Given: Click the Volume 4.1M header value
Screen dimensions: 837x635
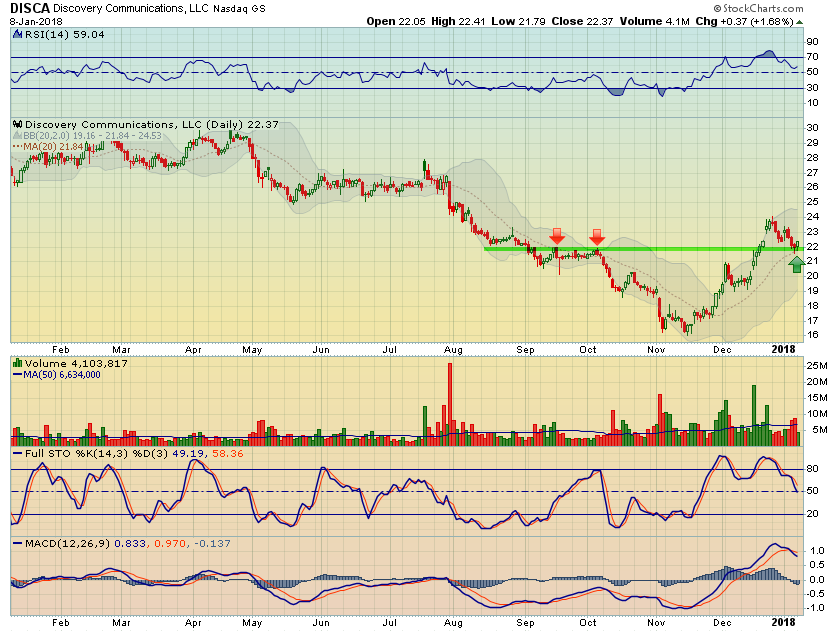Looking at the screenshot, I should tap(654, 21).
